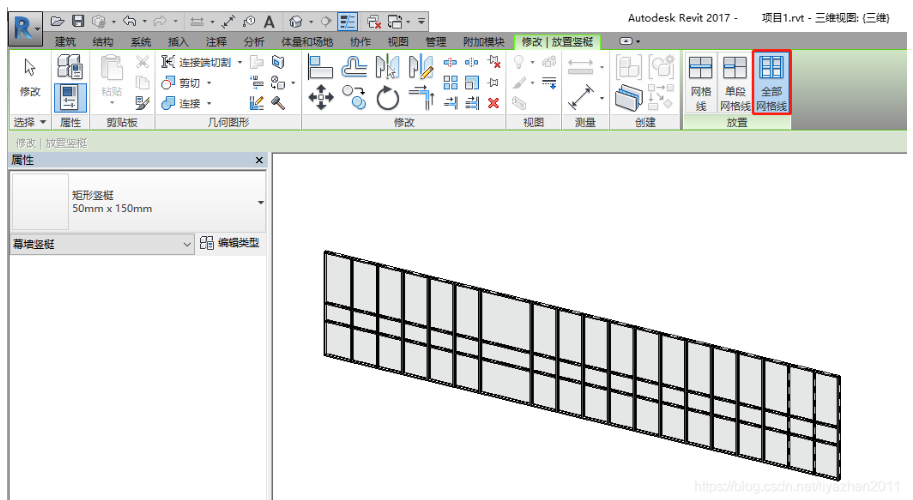Viewport: 913px width, 500px height.
Task: Click the 连接 join geometry tool
Action: click(x=182, y=103)
